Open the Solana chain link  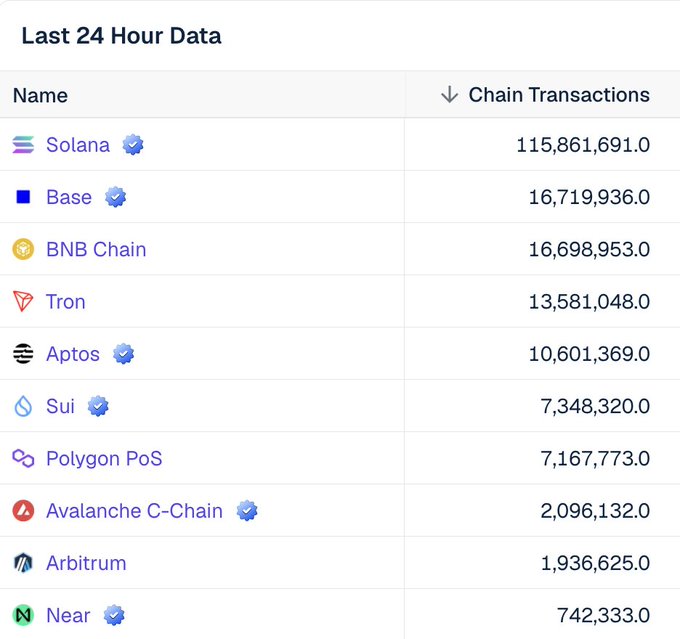[x=78, y=145]
